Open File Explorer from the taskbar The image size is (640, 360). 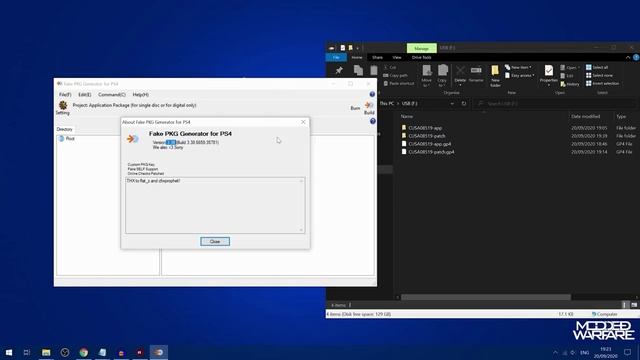click(x=46, y=352)
